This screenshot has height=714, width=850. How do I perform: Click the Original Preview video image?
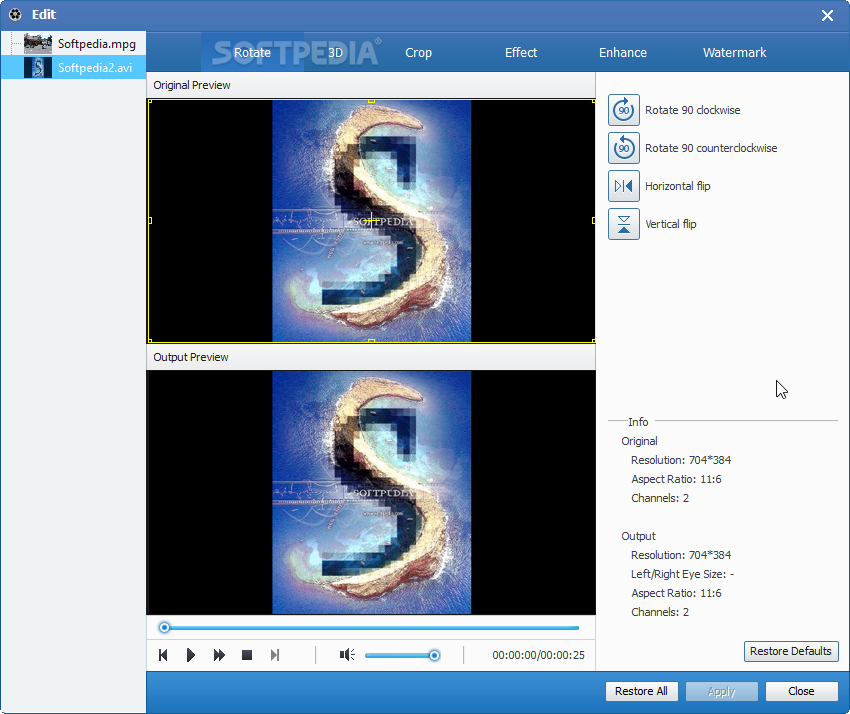[371, 221]
